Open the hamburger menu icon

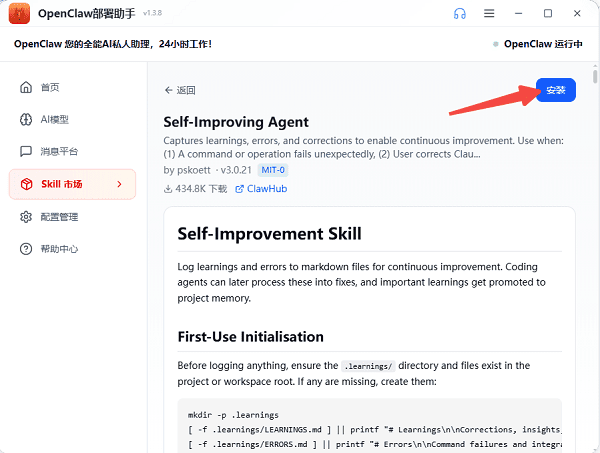(x=489, y=13)
